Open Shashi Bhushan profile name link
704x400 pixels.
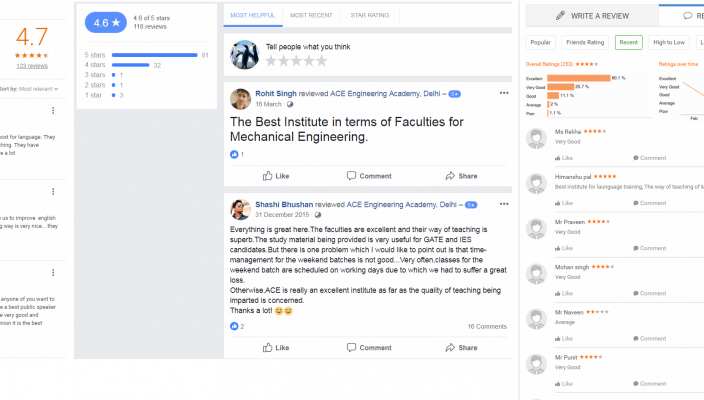pos(284,204)
